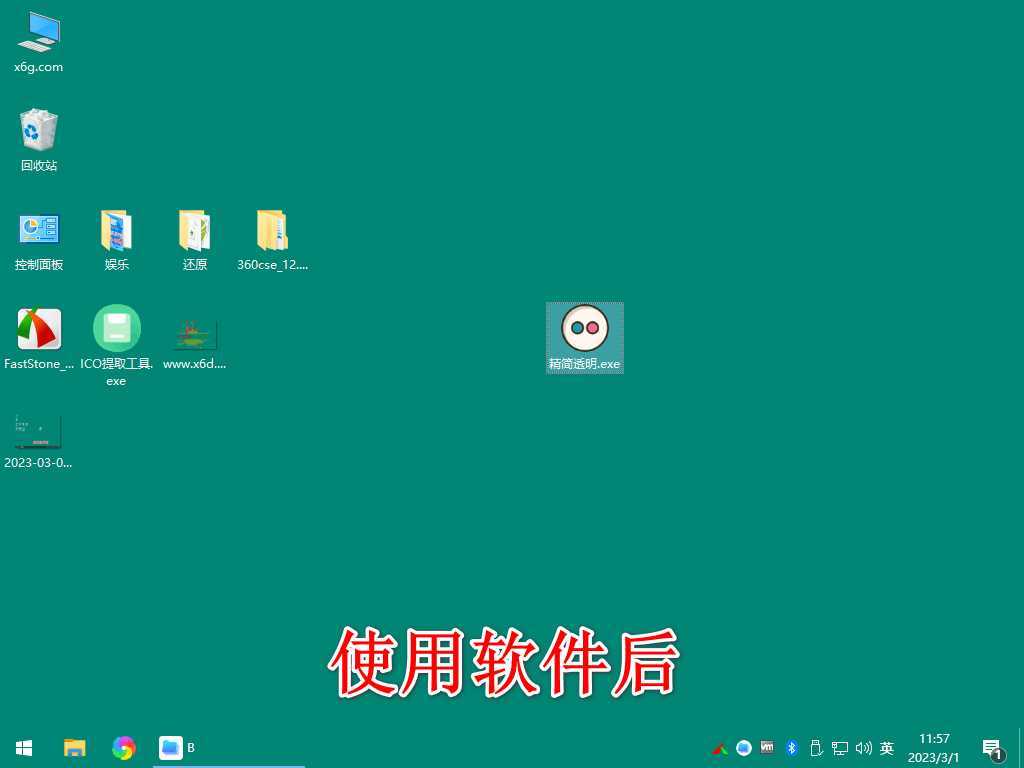Open the Safely Remove Hardware popup

click(816, 747)
